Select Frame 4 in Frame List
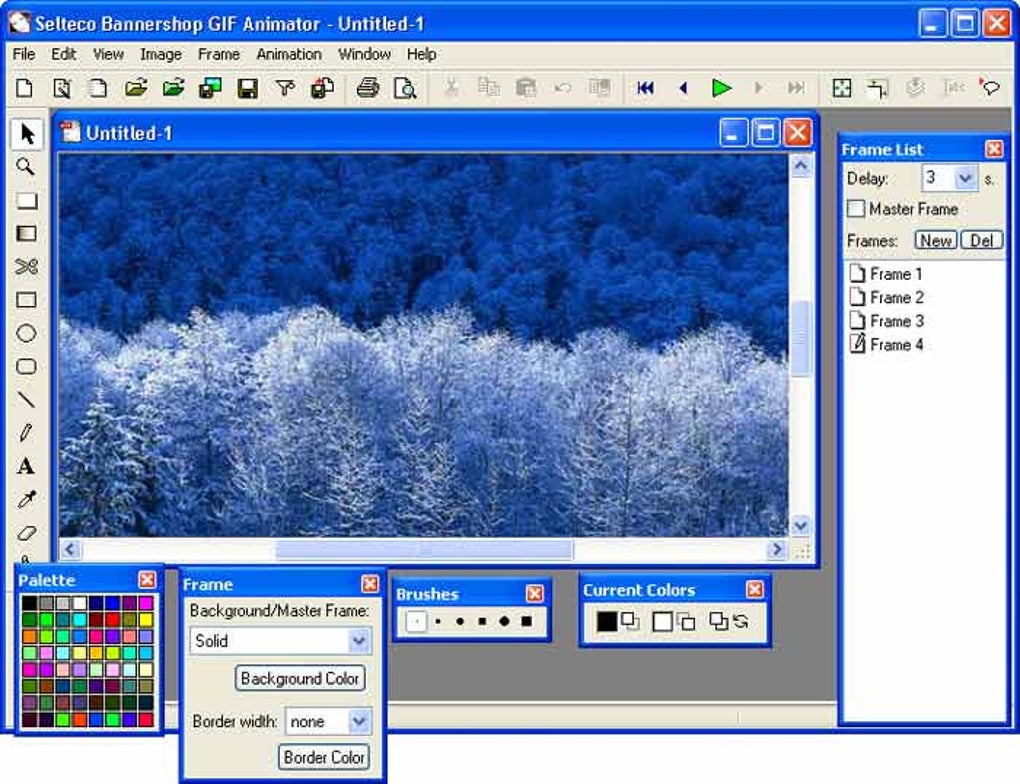Viewport: 1020px width, 784px height. tap(886, 344)
